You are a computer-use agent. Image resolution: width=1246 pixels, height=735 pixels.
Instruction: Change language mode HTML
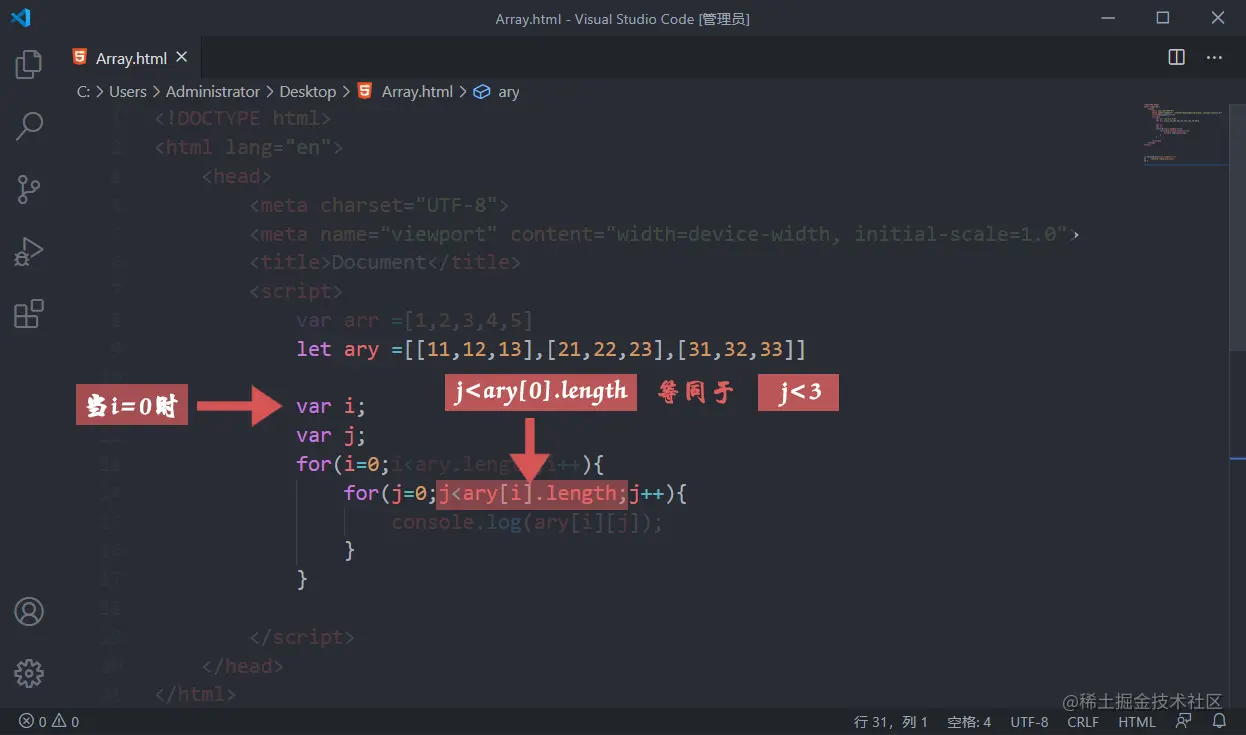[x=1137, y=721]
